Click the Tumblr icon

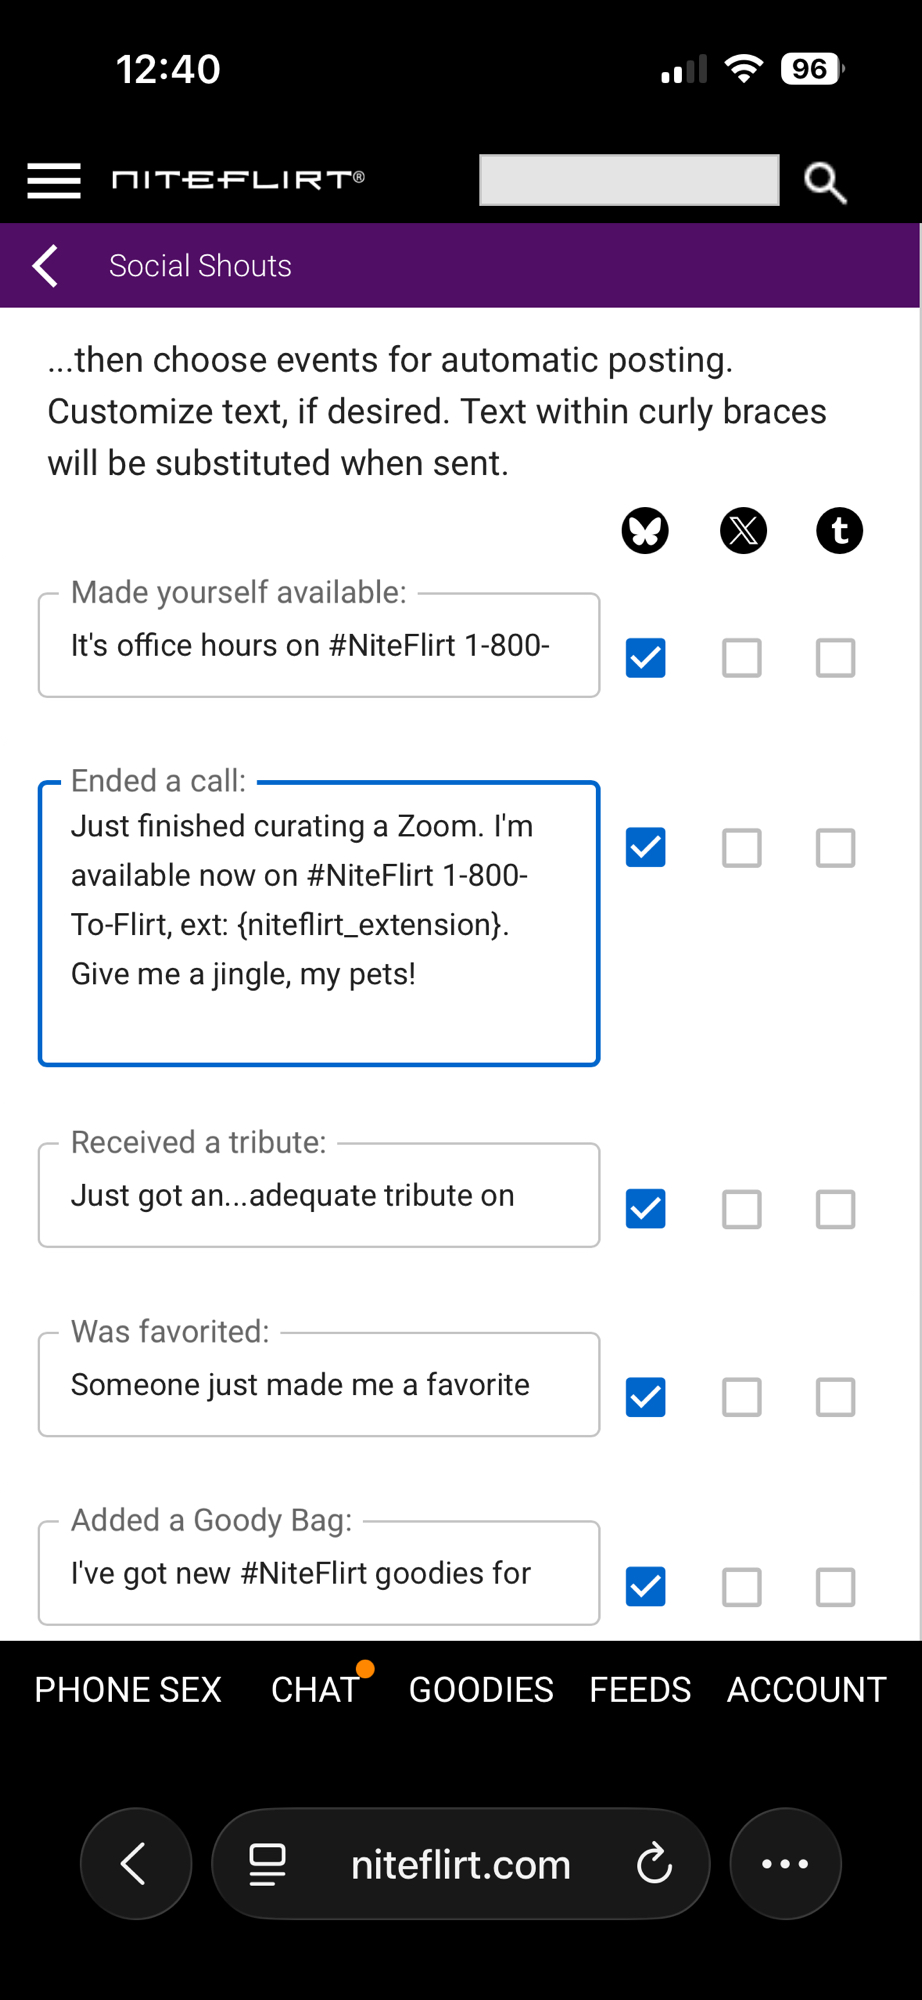click(x=839, y=530)
